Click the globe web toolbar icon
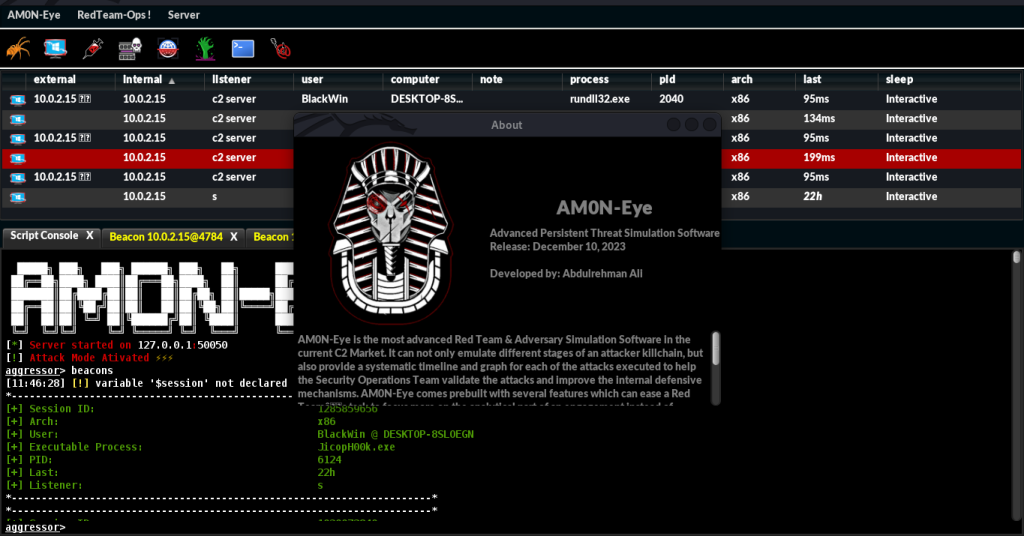 (x=168, y=49)
